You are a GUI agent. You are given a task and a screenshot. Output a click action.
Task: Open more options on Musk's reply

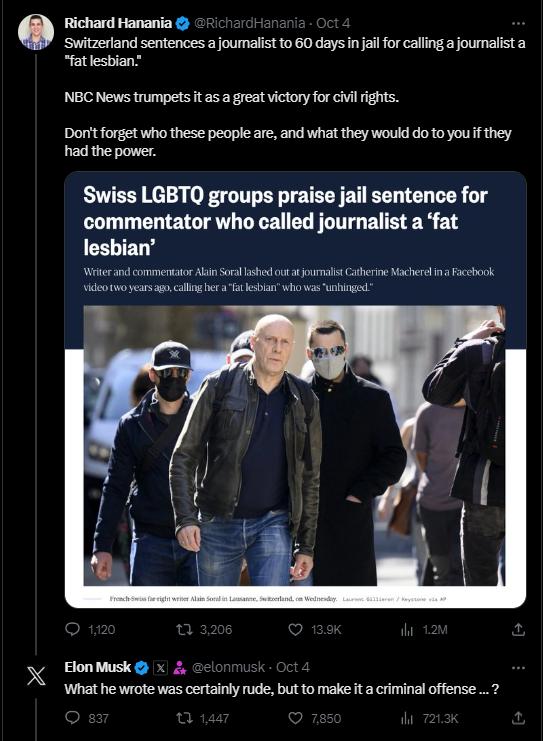click(518, 667)
